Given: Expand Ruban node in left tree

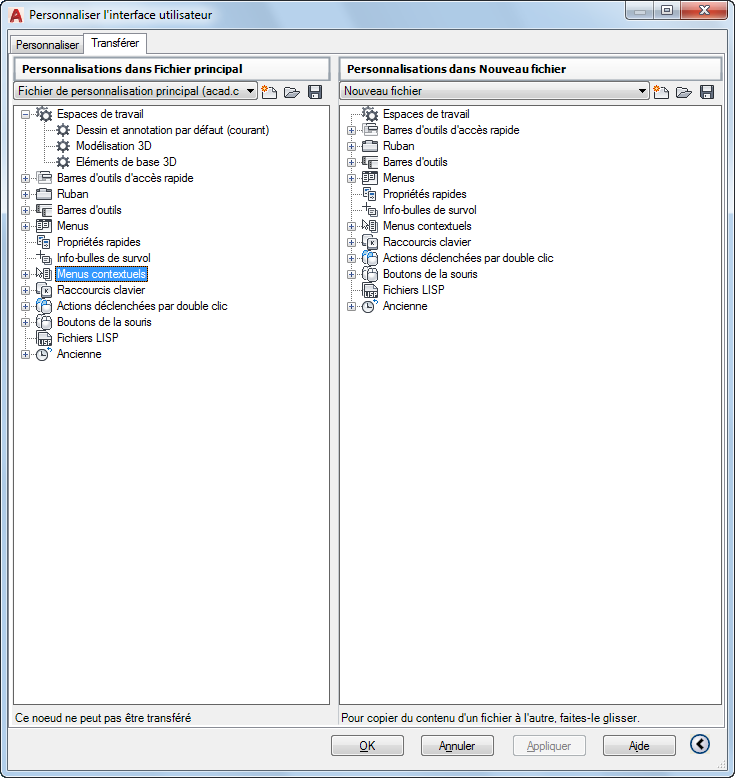Looking at the screenshot, I should (25, 194).
